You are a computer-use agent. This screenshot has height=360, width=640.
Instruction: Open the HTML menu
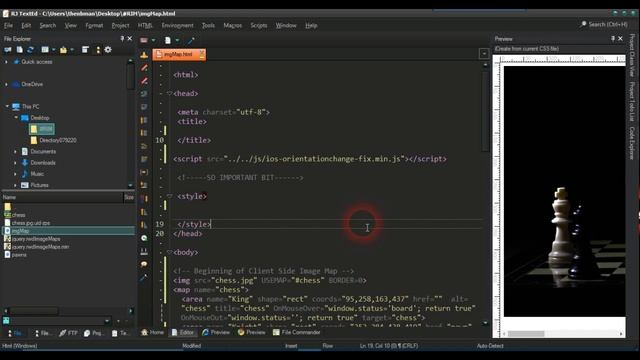[x=145, y=25]
